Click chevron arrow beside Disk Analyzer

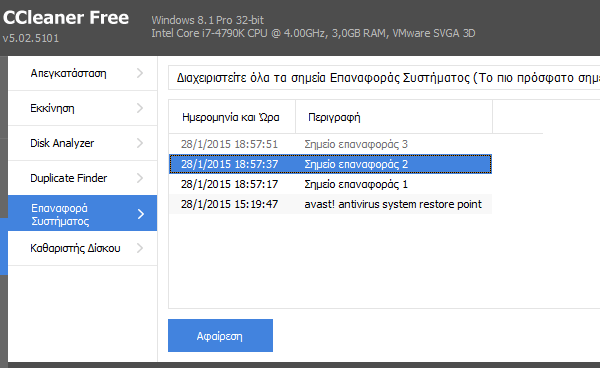point(140,143)
